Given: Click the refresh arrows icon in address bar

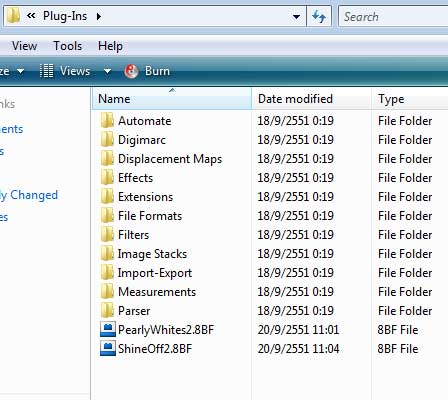Looking at the screenshot, I should 319,16.
